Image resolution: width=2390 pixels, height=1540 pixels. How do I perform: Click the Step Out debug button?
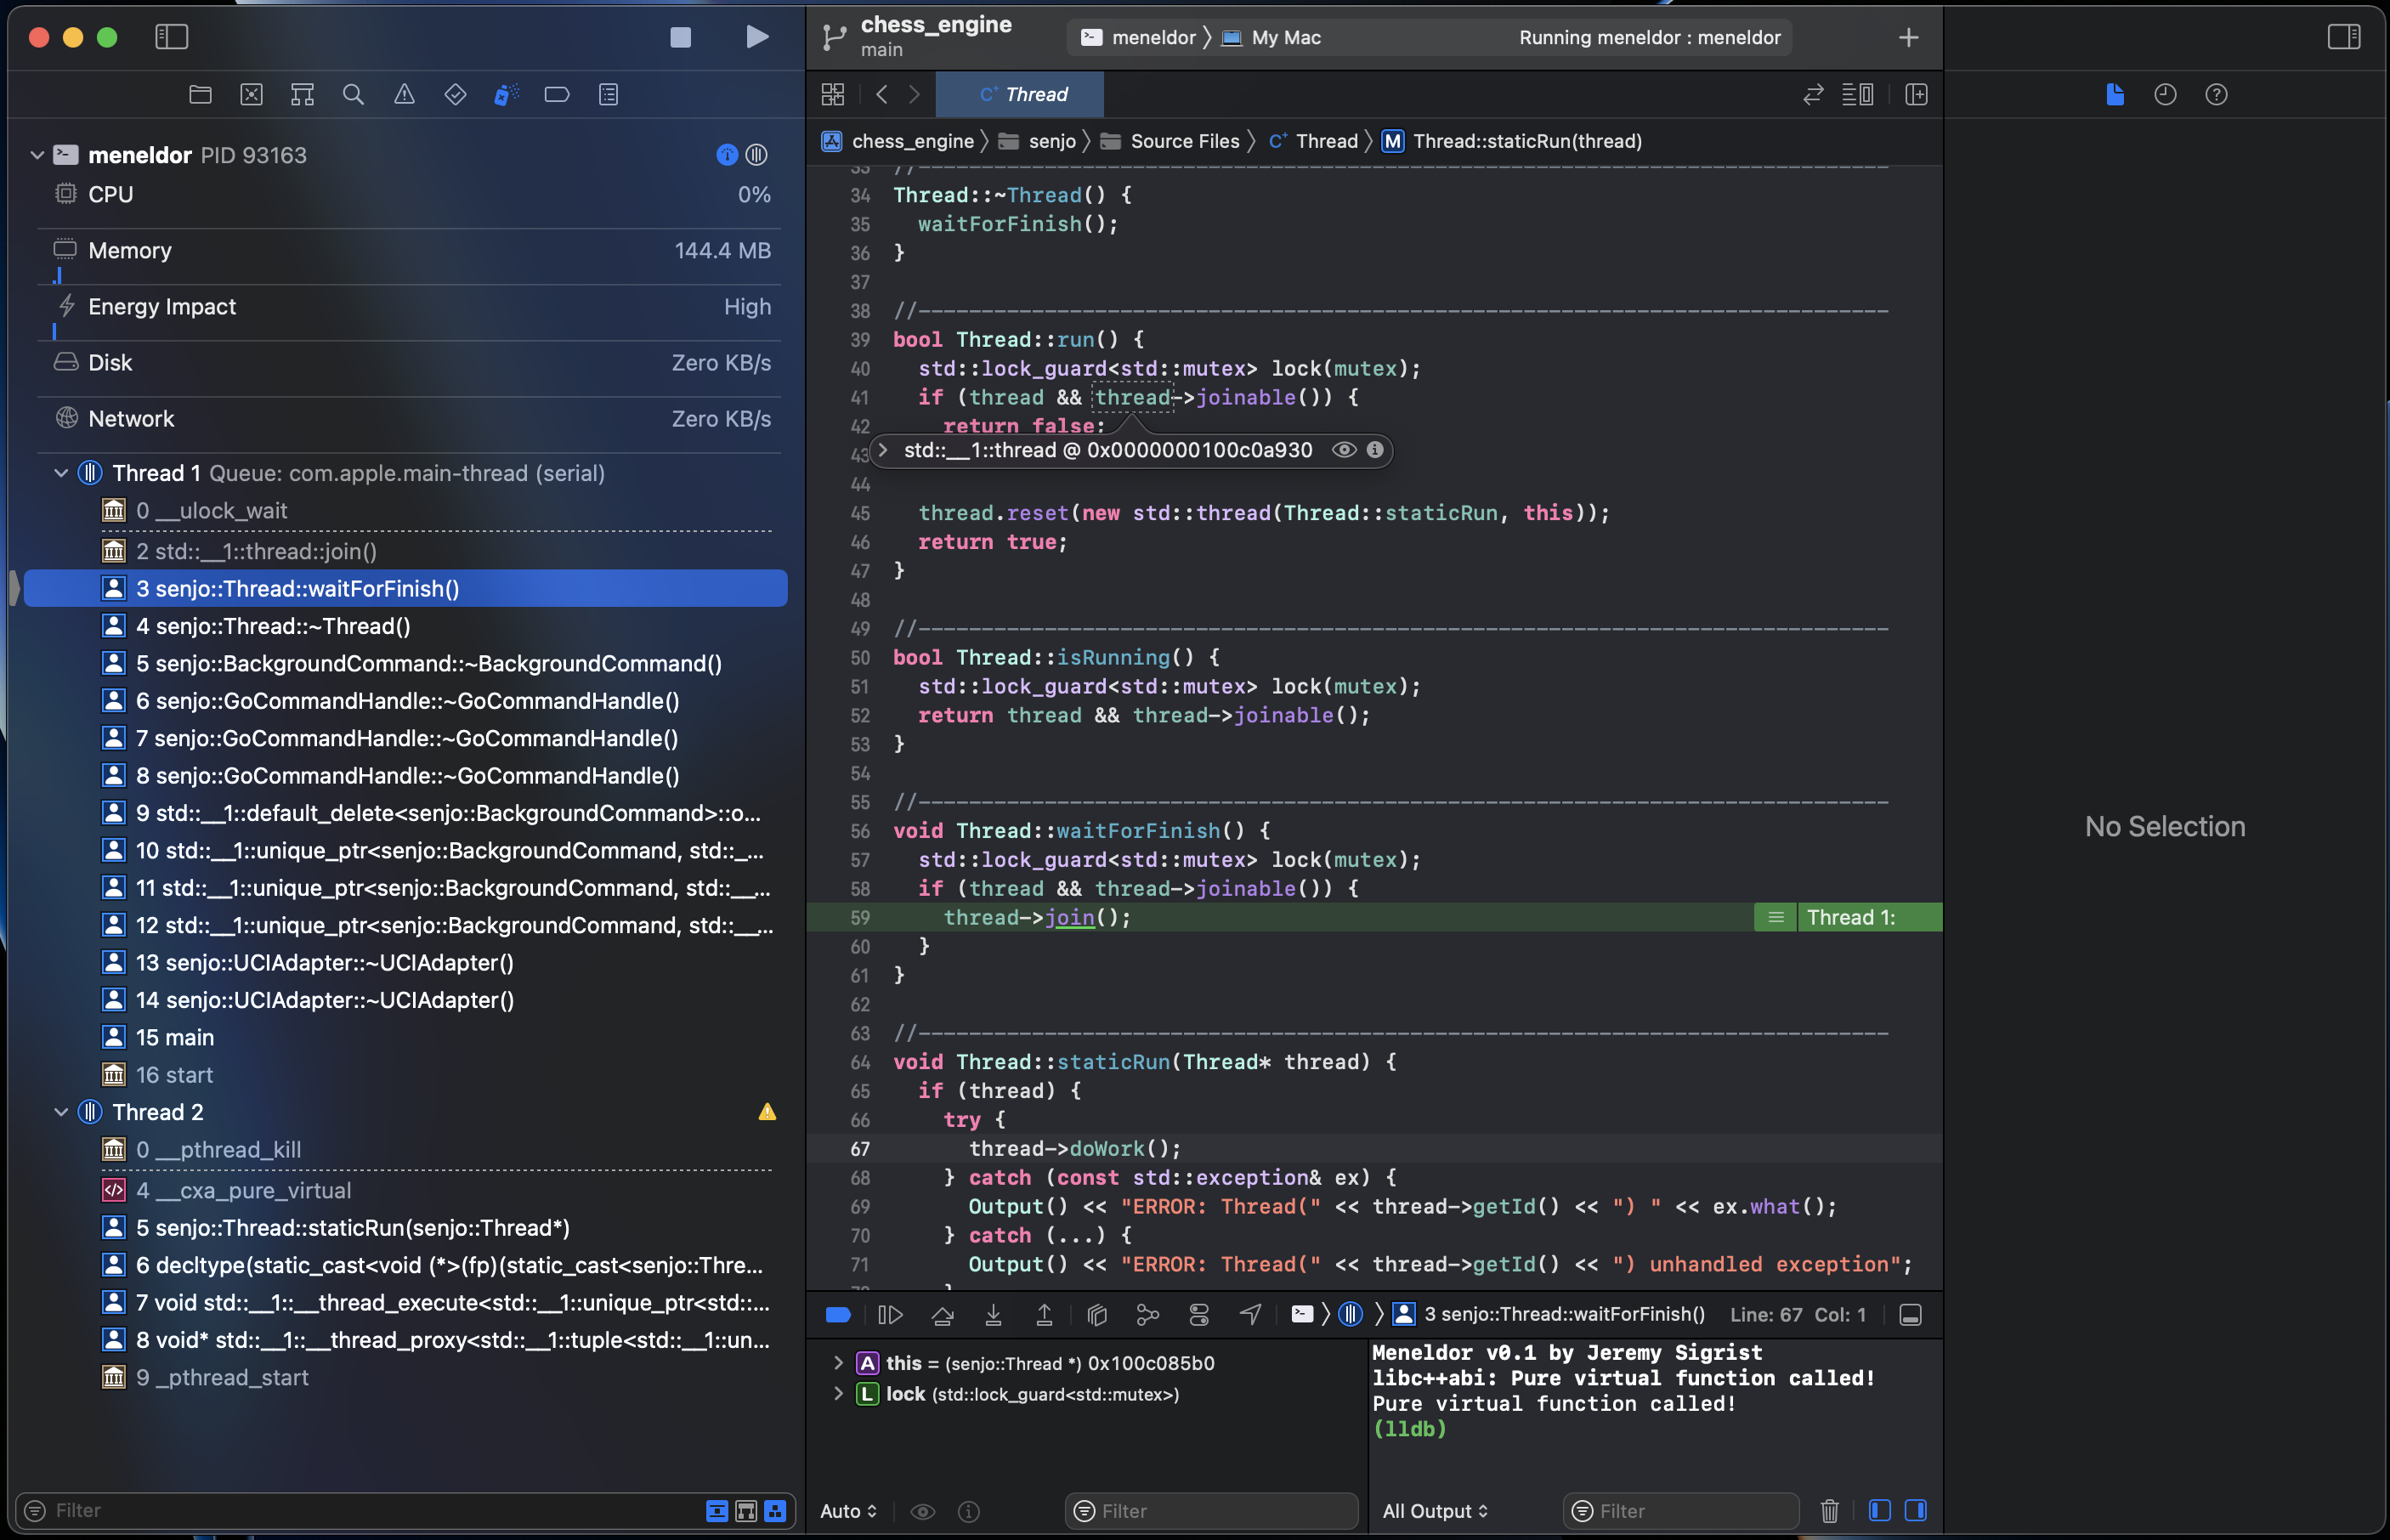(1044, 1315)
